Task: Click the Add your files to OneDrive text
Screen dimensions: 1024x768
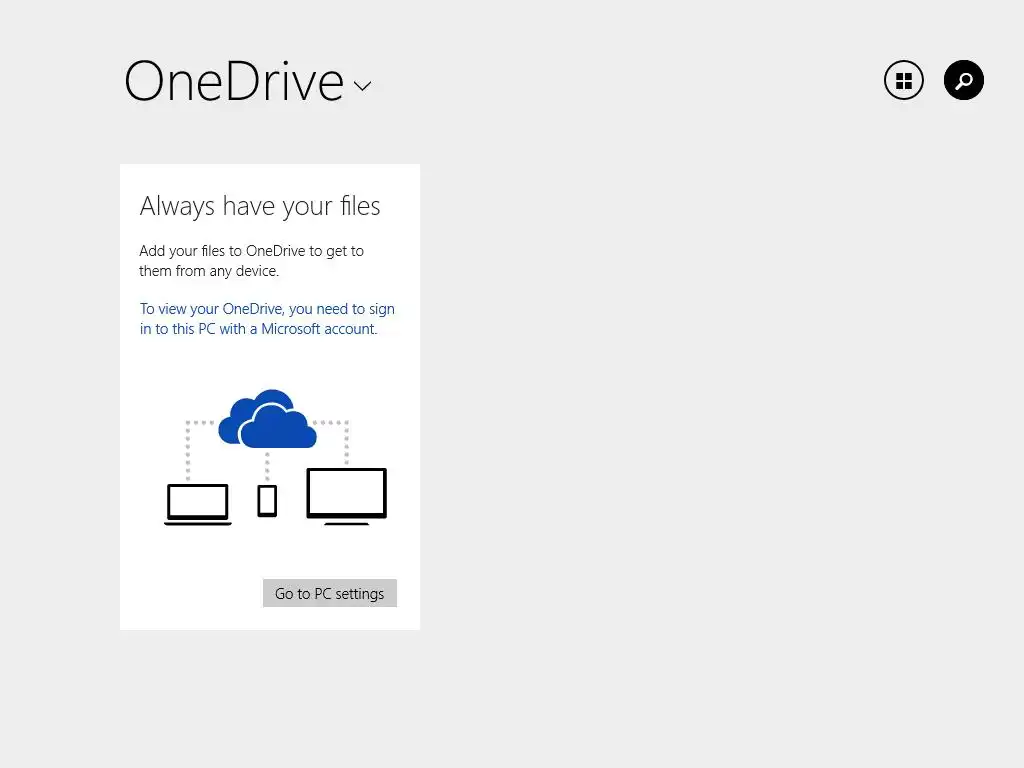Action: tap(251, 261)
